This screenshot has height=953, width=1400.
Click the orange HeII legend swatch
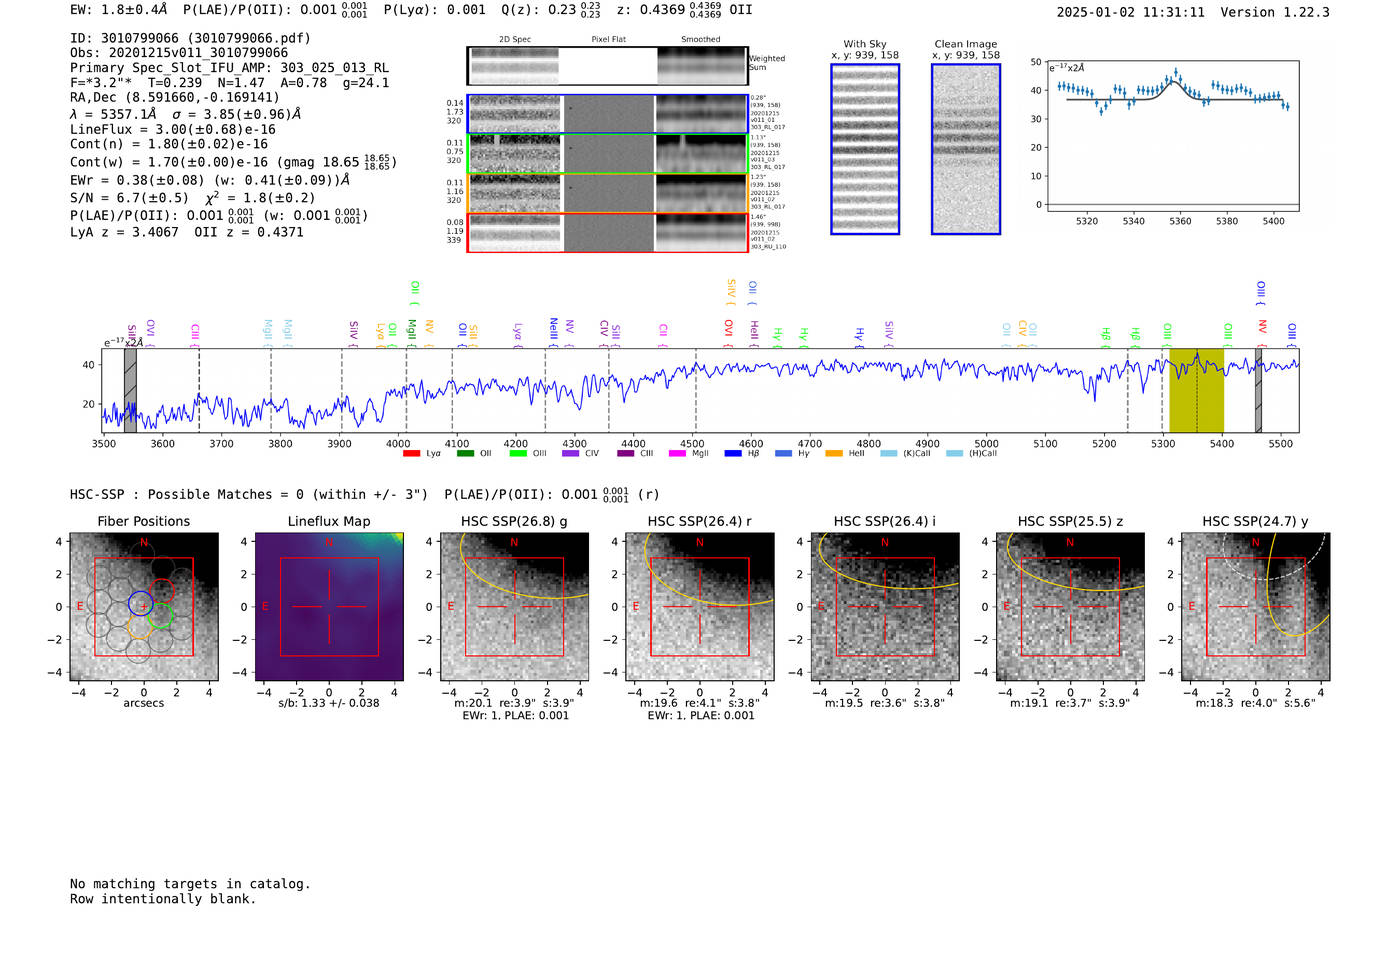834,454
